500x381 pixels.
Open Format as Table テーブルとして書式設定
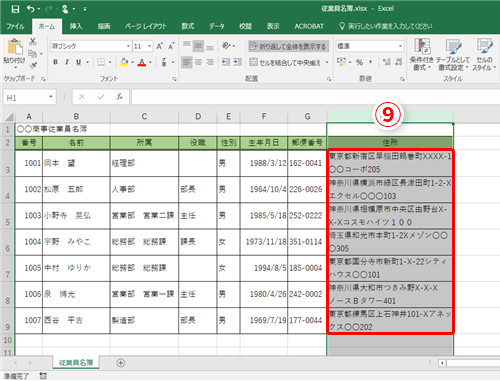tap(453, 54)
